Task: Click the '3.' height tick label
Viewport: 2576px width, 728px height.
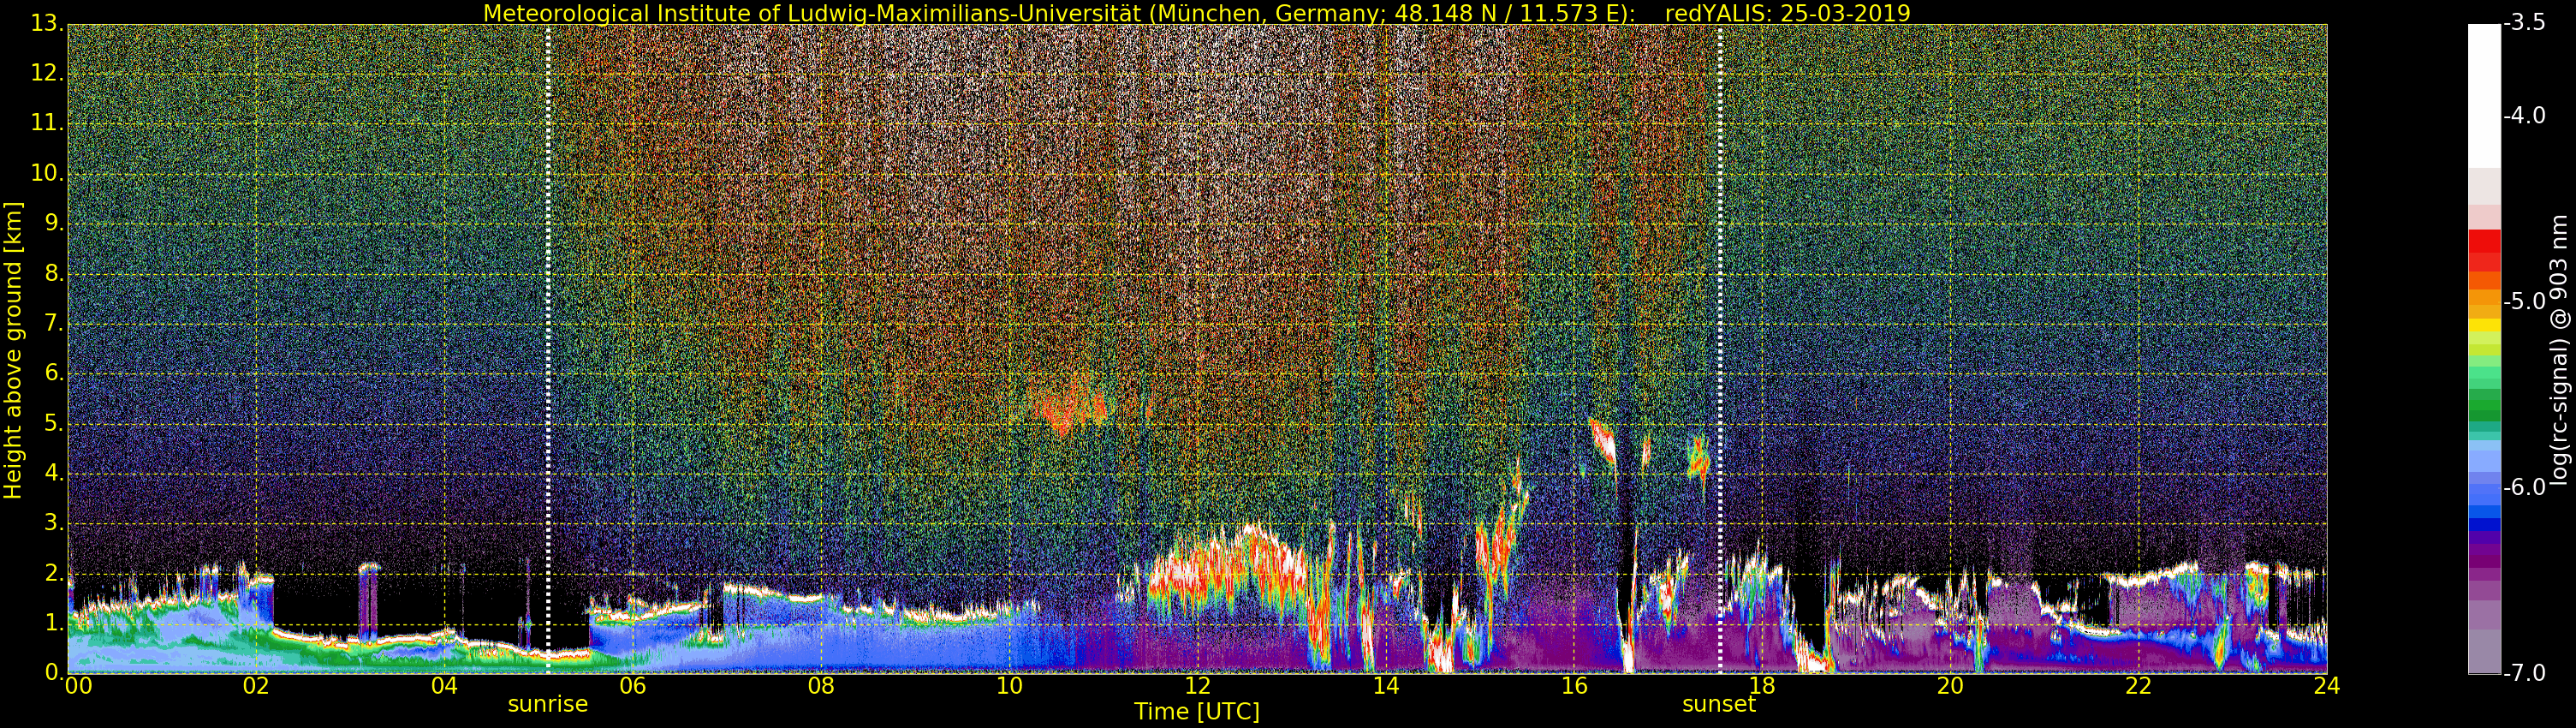Action: tap(54, 523)
